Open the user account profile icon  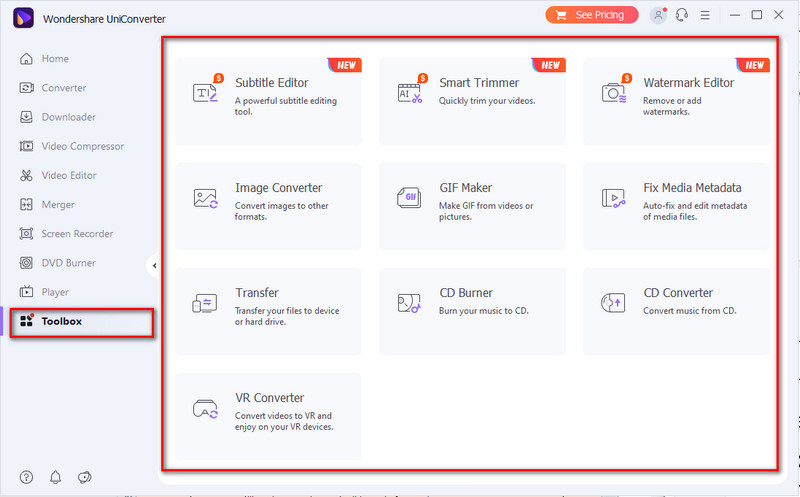658,15
